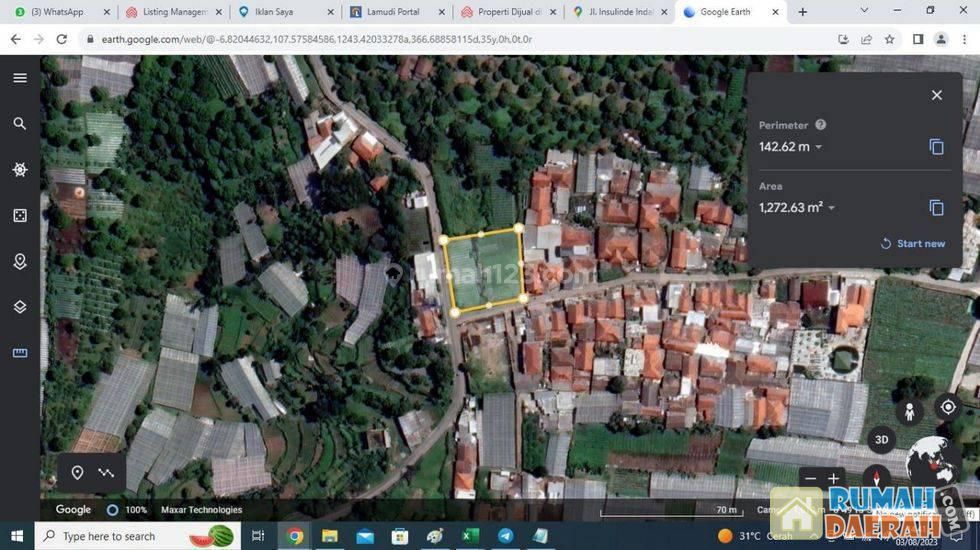This screenshot has width=980, height=550.
Task: Open Projects pin icon in sidebar
Action: click(x=20, y=262)
